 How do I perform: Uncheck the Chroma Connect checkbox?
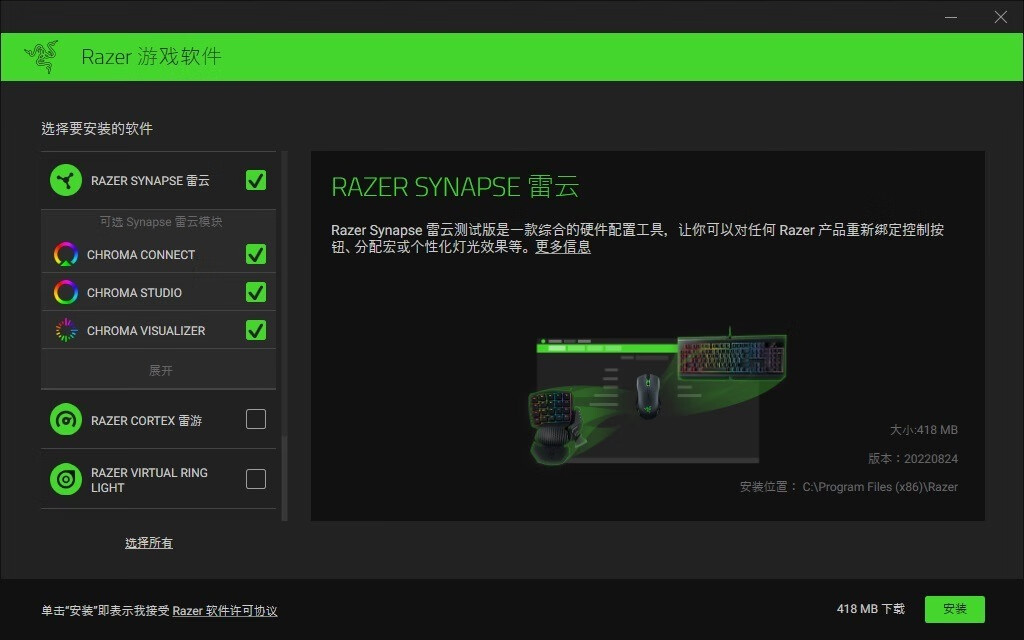(x=256, y=254)
